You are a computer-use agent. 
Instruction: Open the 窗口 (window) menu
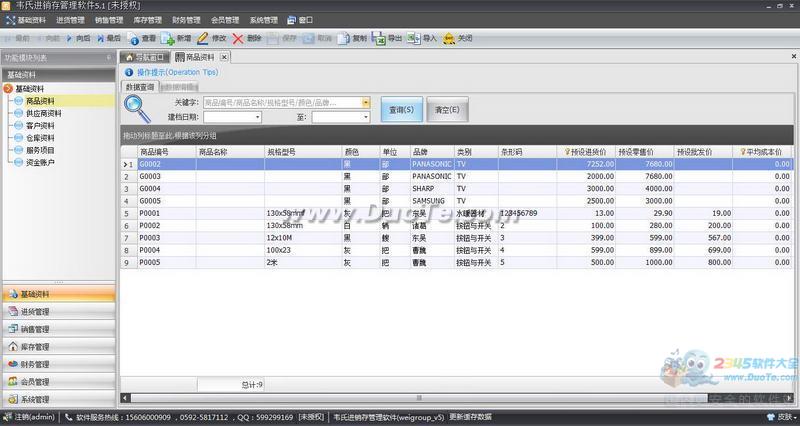[300, 20]
